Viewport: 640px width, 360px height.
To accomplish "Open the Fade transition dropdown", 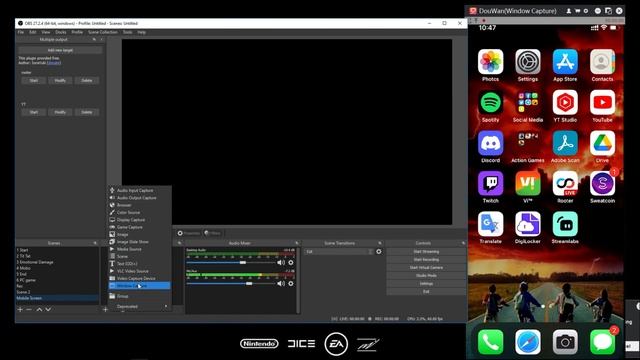I will (339, 252).
